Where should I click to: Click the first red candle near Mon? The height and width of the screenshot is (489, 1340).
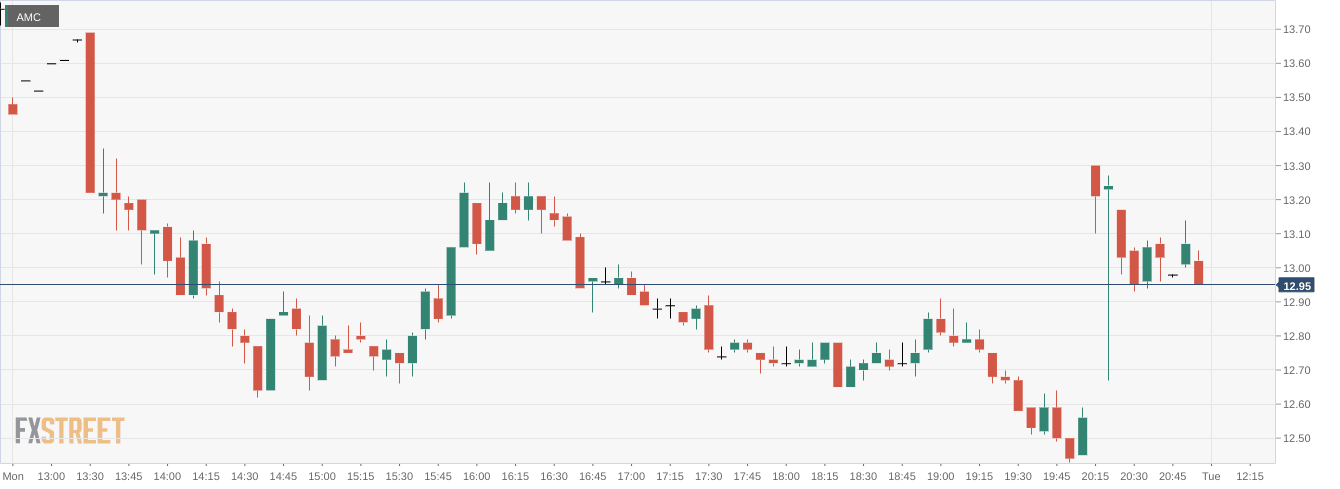pyautogui.click(x=13, y=109)
